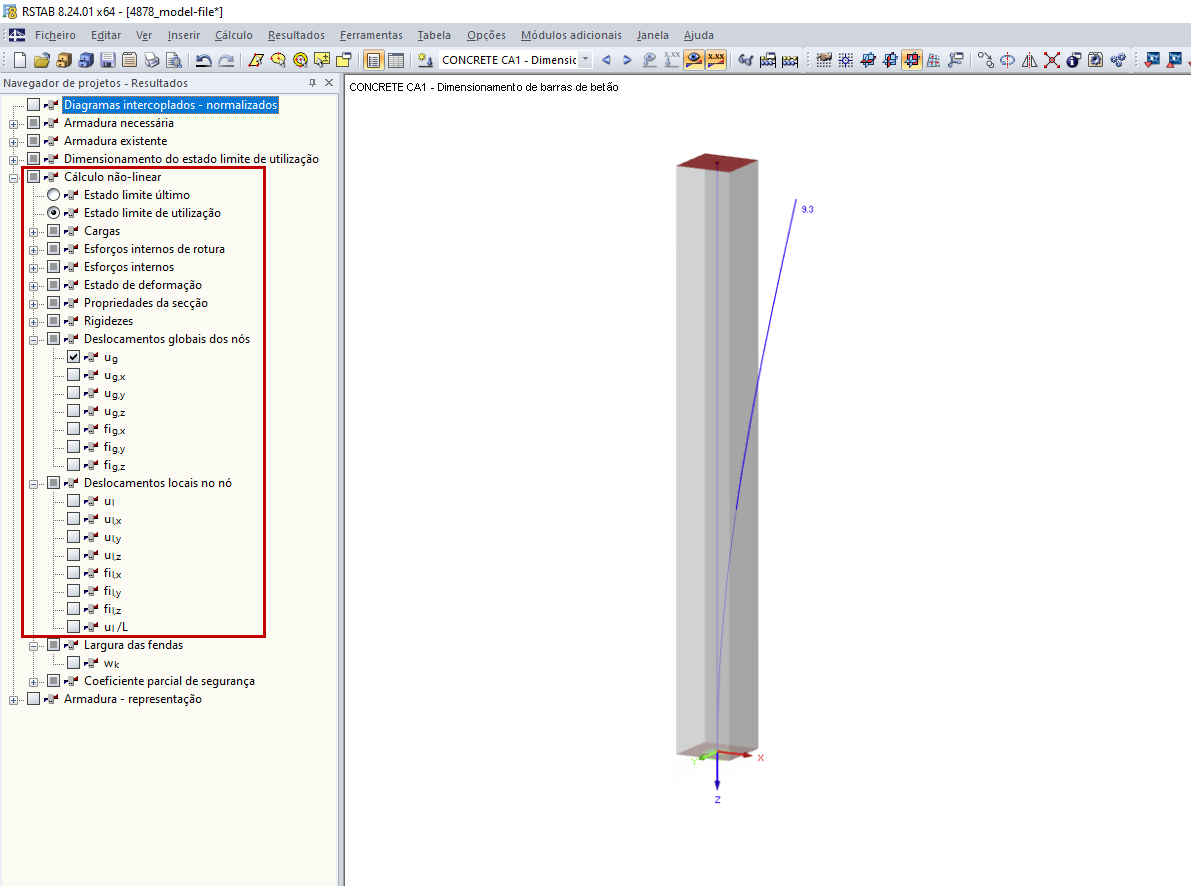Click the yellow target selection icon

coord(300,60)
